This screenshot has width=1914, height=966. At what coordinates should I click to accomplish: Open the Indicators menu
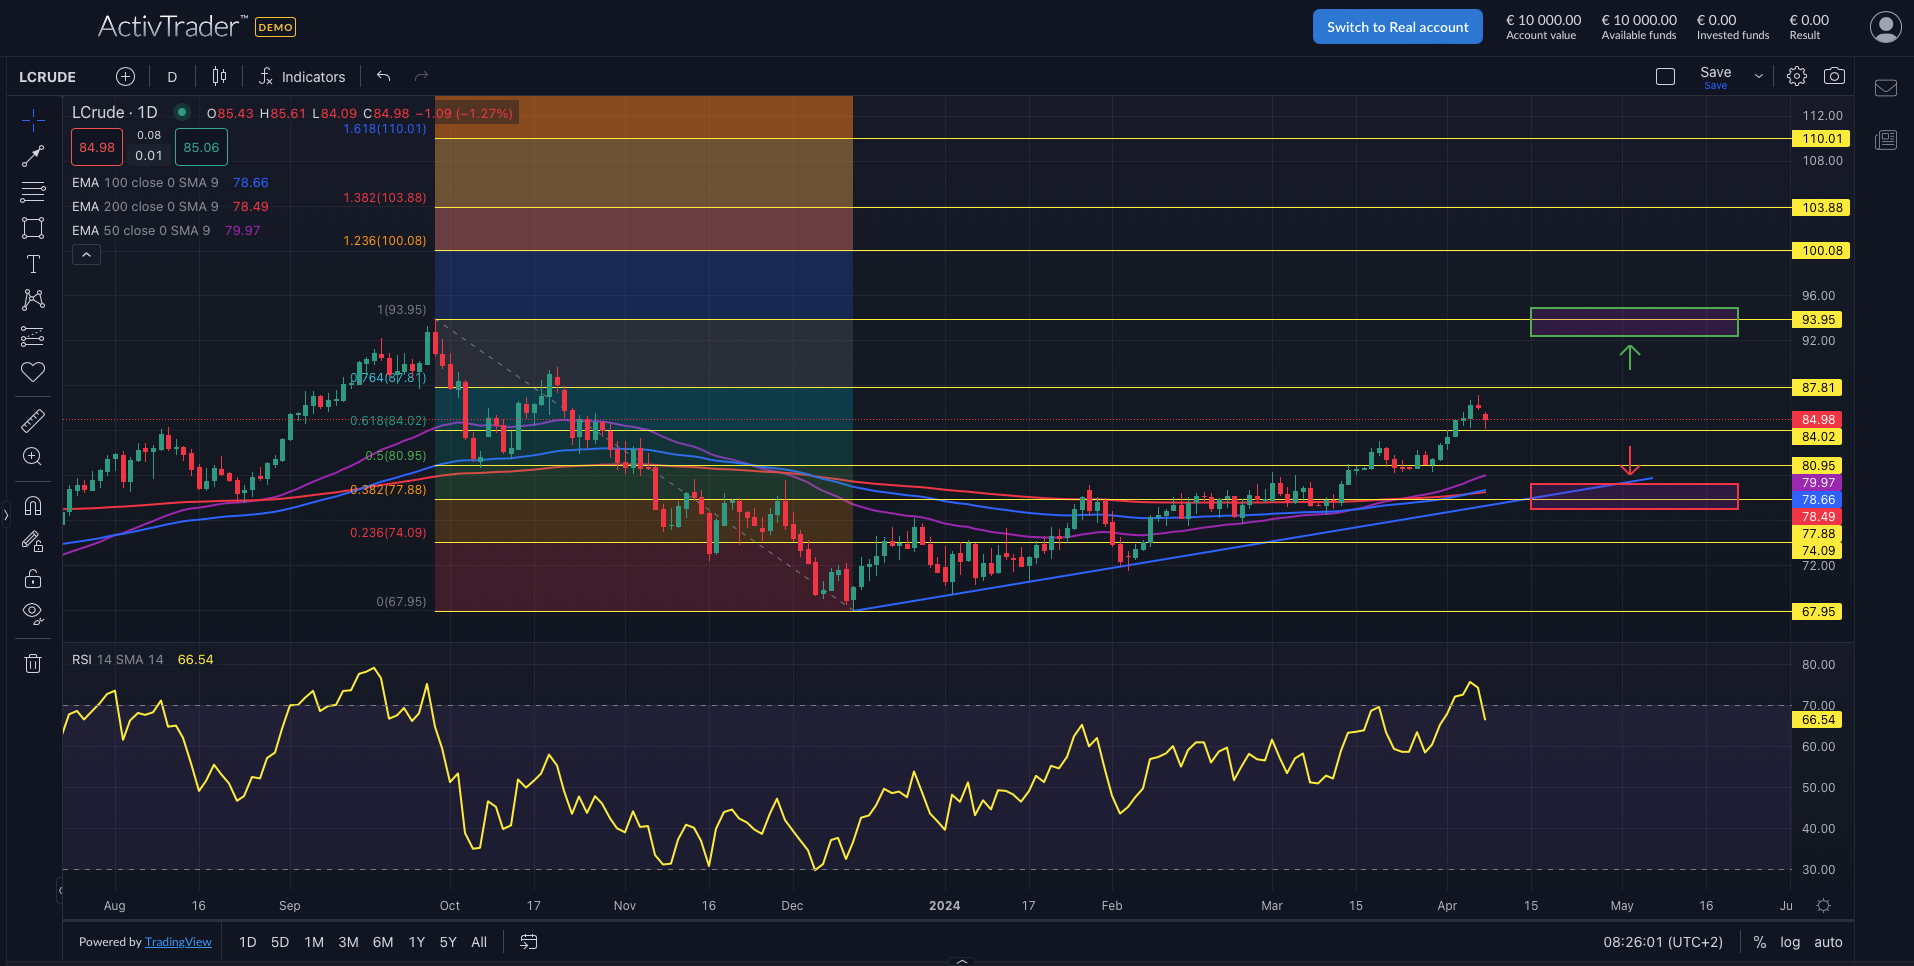302,76
